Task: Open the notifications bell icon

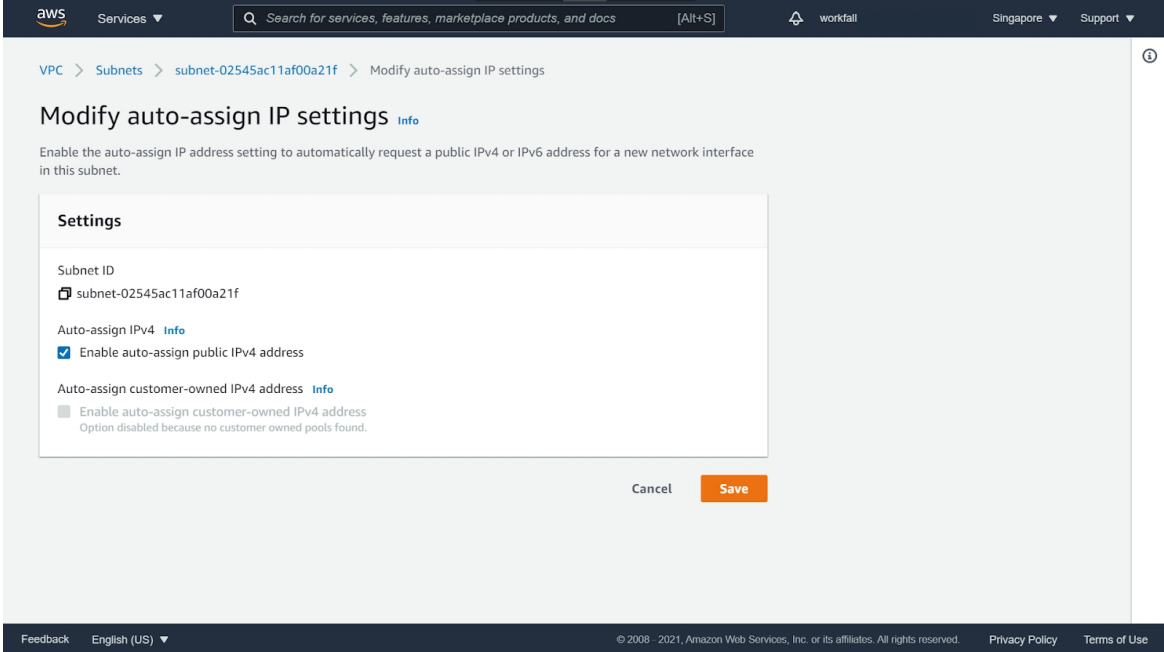Action: point(797,18)
